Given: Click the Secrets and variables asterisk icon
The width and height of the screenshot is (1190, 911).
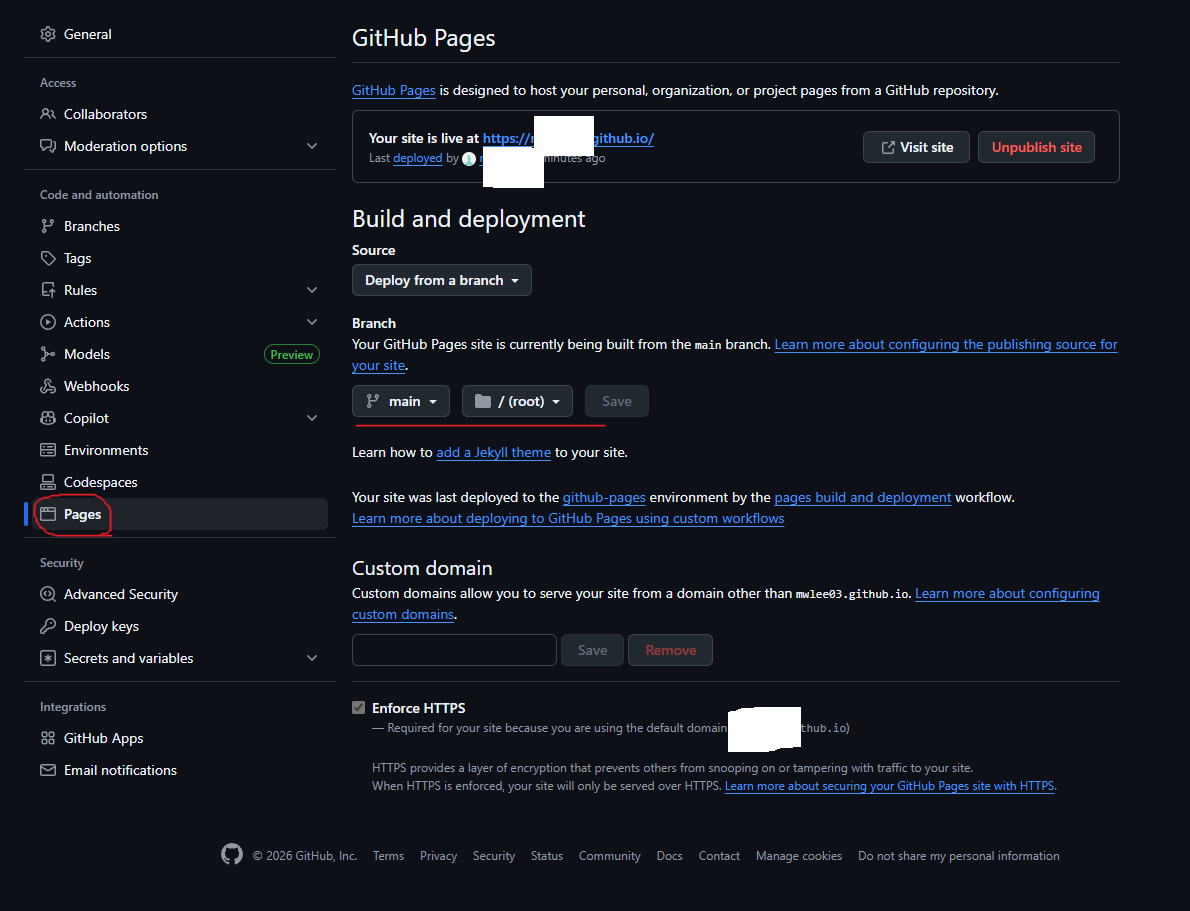Looking at the screenshot, I should coord(48,658).
